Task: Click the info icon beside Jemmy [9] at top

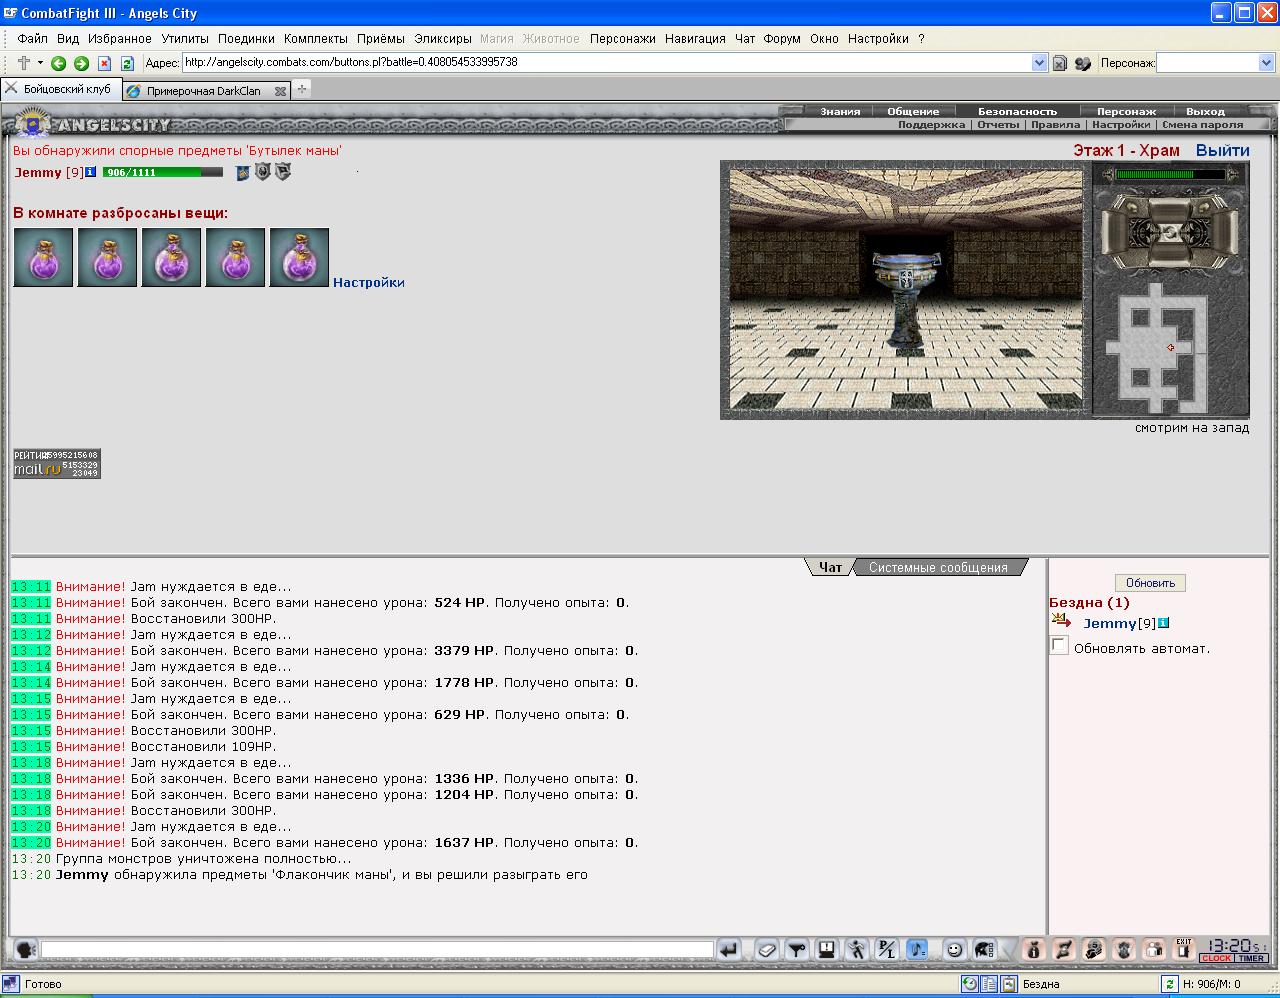Action: (x=91, y=172)
